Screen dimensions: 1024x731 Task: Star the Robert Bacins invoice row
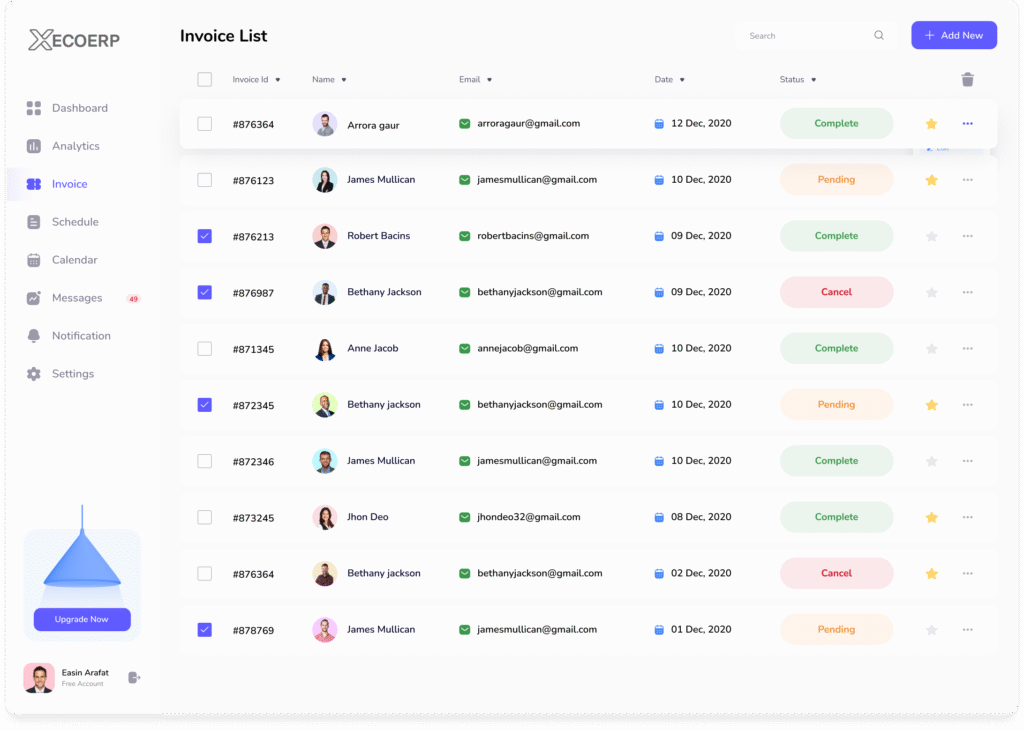click(x=931, y=236)
